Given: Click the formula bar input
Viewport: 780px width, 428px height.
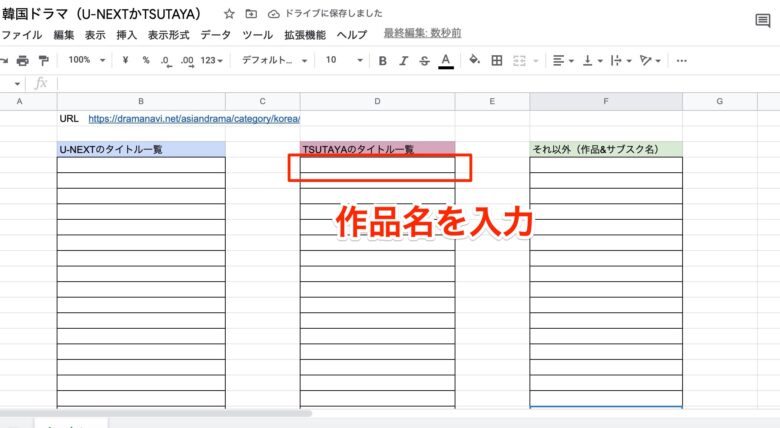Looking at the screenshot, I should [x=418, y=84].
